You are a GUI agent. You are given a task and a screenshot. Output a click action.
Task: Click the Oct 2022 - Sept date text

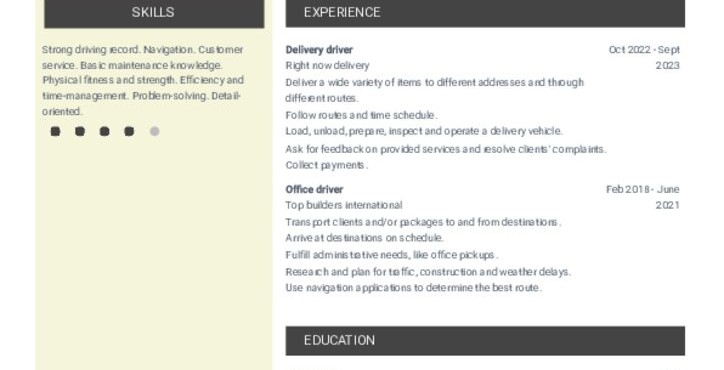coord(644,50)
